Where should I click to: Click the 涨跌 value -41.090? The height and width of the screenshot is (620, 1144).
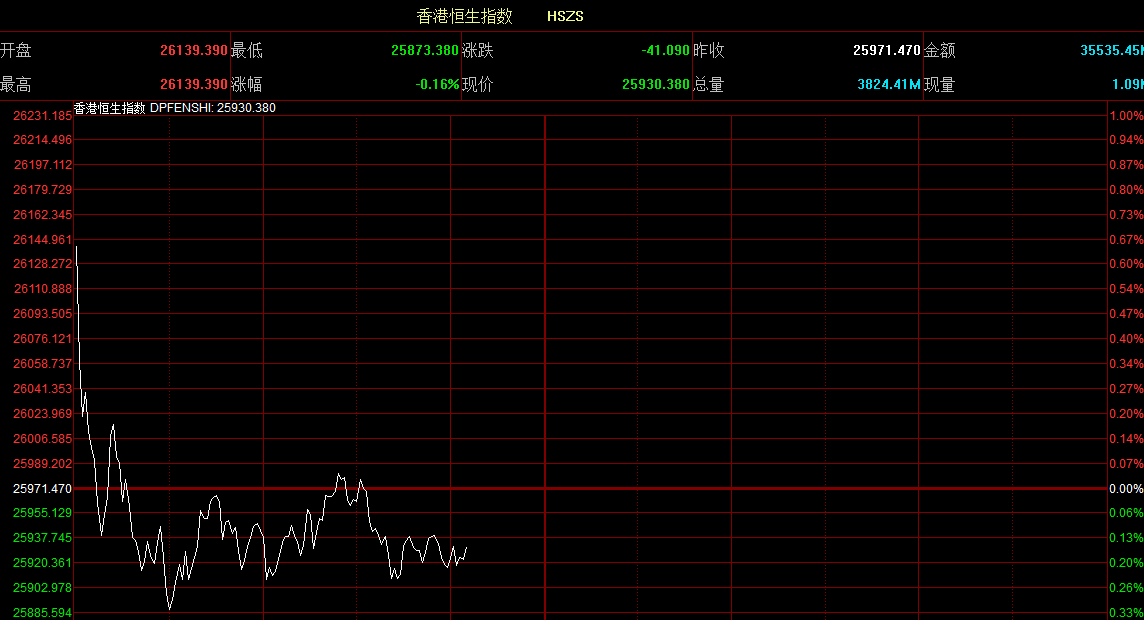pyautogui.click(x=665, y=50)
